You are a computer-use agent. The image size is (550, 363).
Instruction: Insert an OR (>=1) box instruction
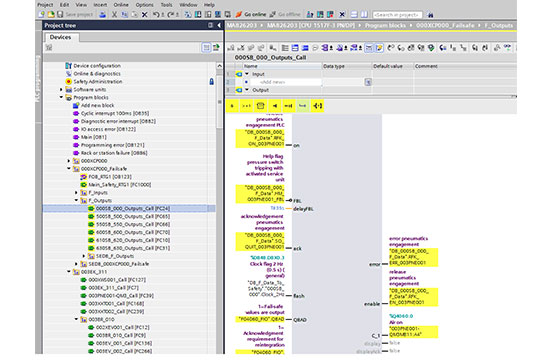pyautogui.click(x=247, y=106)
